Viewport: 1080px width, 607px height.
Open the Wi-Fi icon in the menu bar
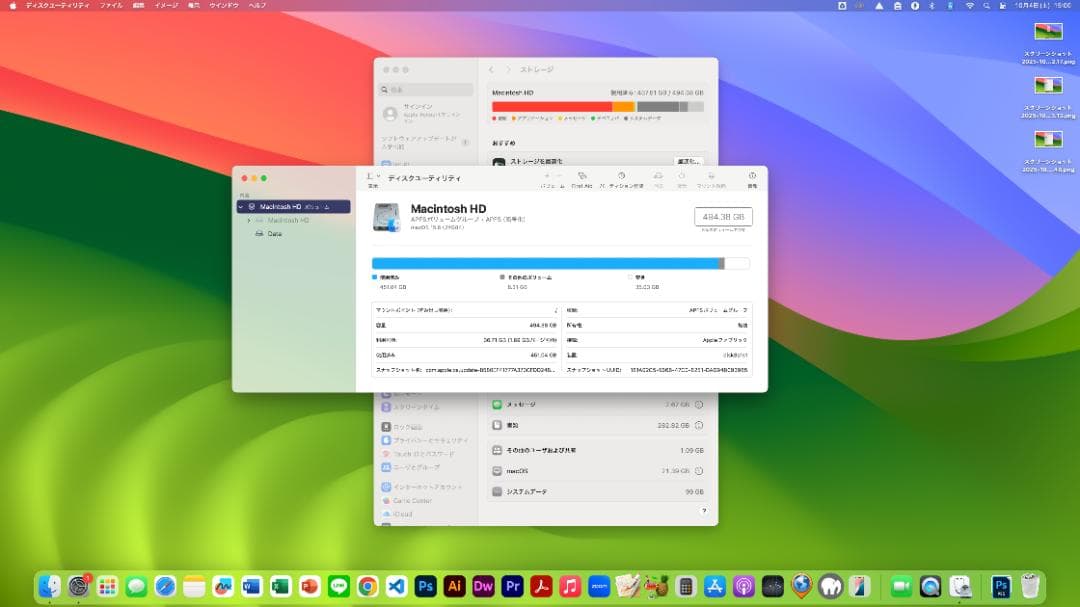coord(971,5)
